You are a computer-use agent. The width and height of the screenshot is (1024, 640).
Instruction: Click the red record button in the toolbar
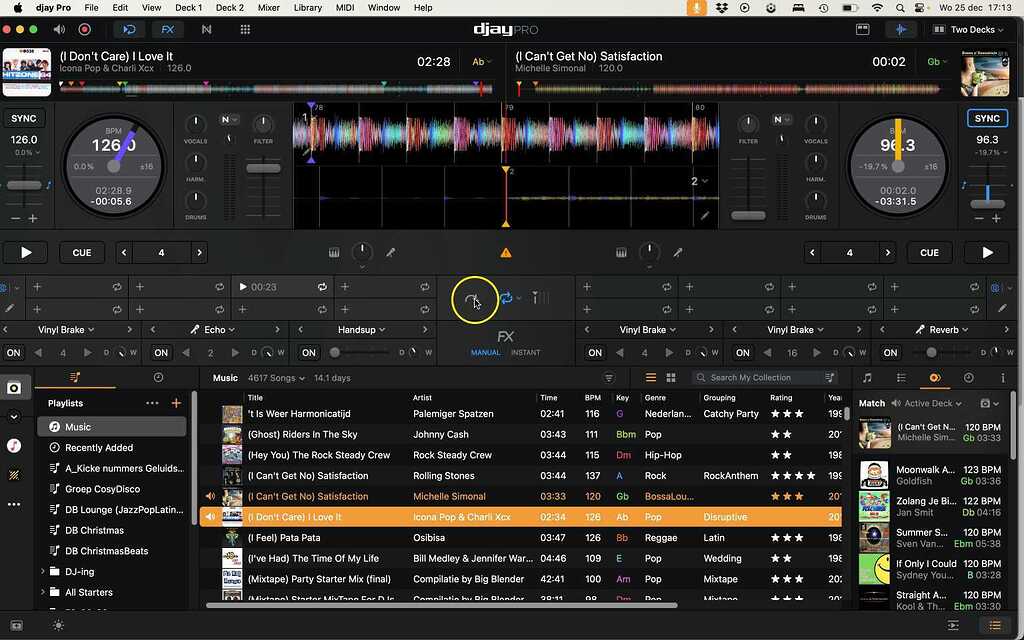(x=84, y=30)
